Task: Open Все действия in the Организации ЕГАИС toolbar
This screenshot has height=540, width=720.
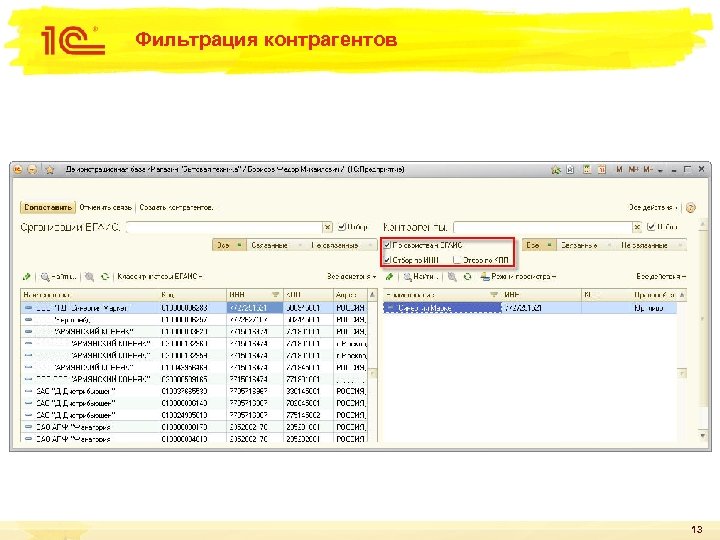Action: tap(352, 276)
